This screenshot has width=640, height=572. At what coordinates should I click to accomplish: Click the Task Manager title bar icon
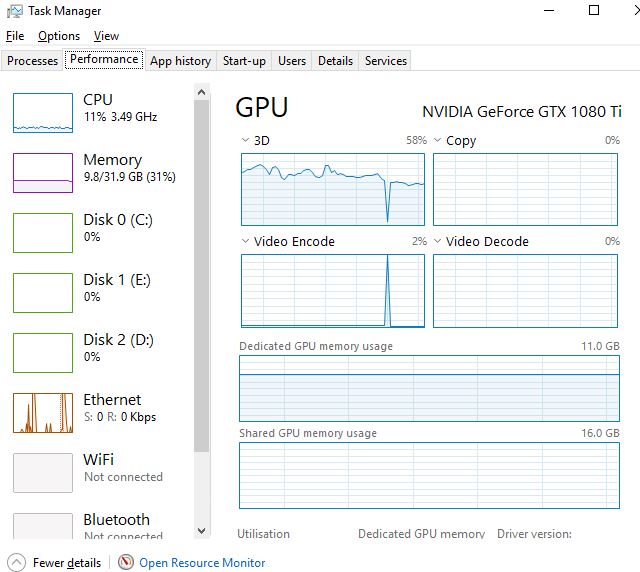(15, 11)
